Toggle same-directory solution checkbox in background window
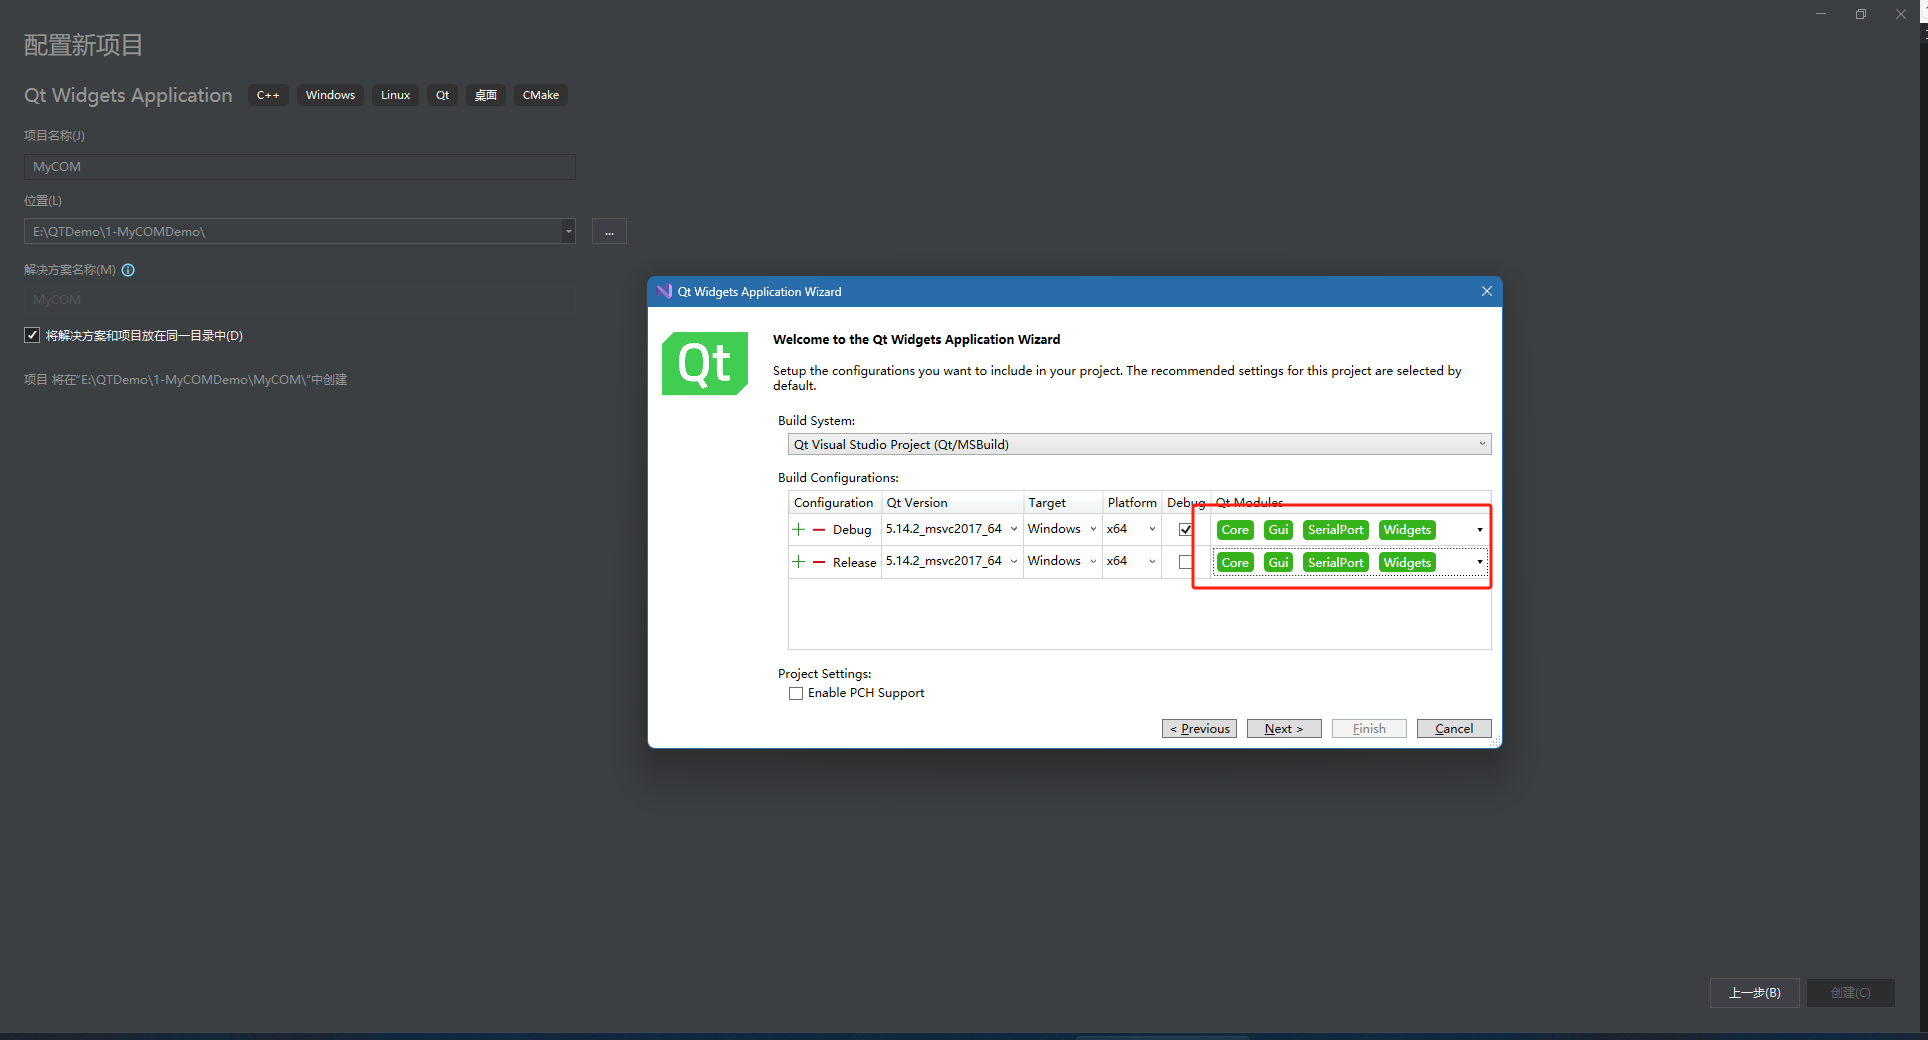This screenshot has height=1040, width=1928. click(32, 335)
